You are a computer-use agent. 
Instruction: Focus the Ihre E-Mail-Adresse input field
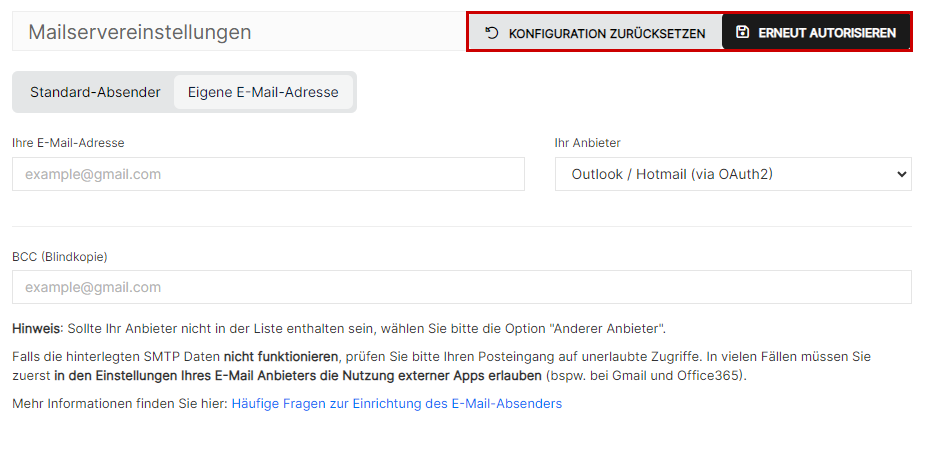(x=268, y=174)
